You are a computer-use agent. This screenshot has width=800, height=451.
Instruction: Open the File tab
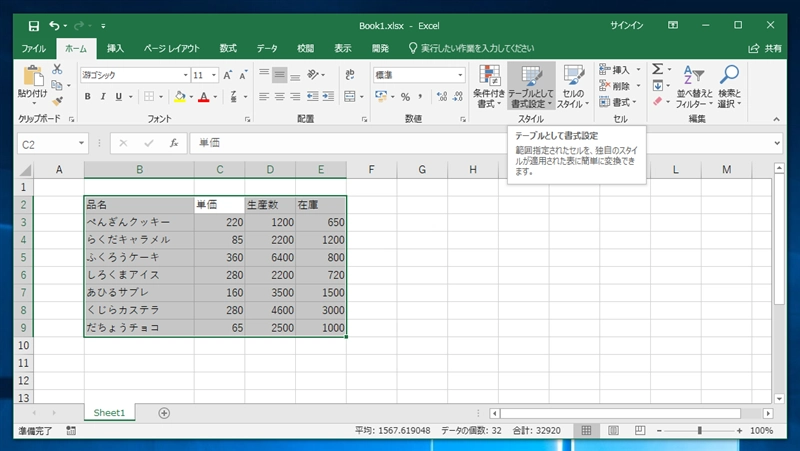(34, 48)
